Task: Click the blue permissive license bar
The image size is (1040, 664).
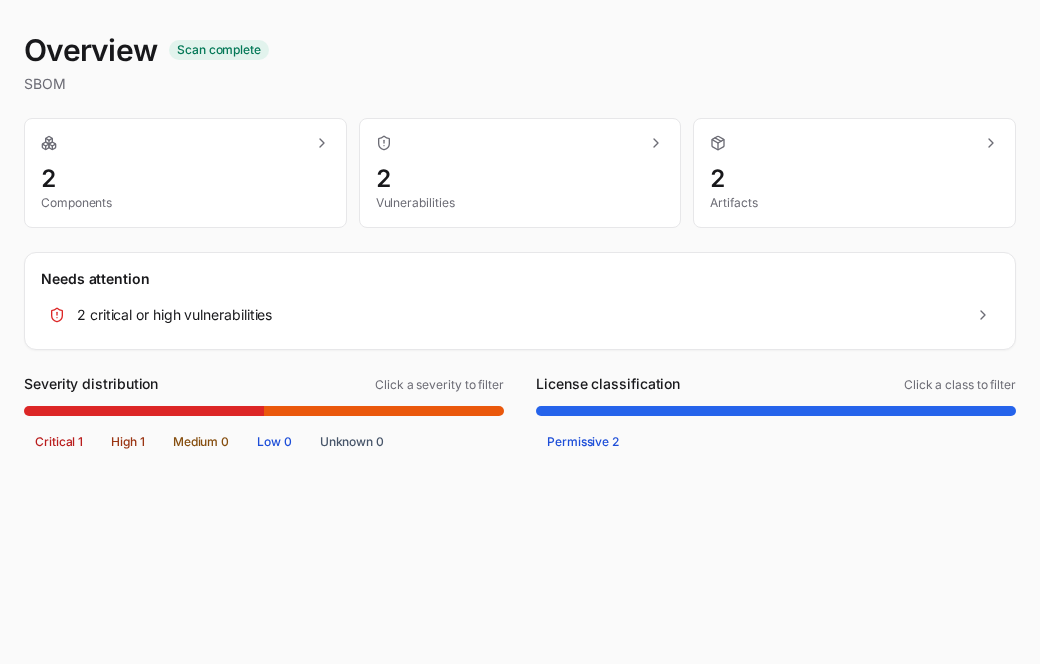Action: pos(776,411)
